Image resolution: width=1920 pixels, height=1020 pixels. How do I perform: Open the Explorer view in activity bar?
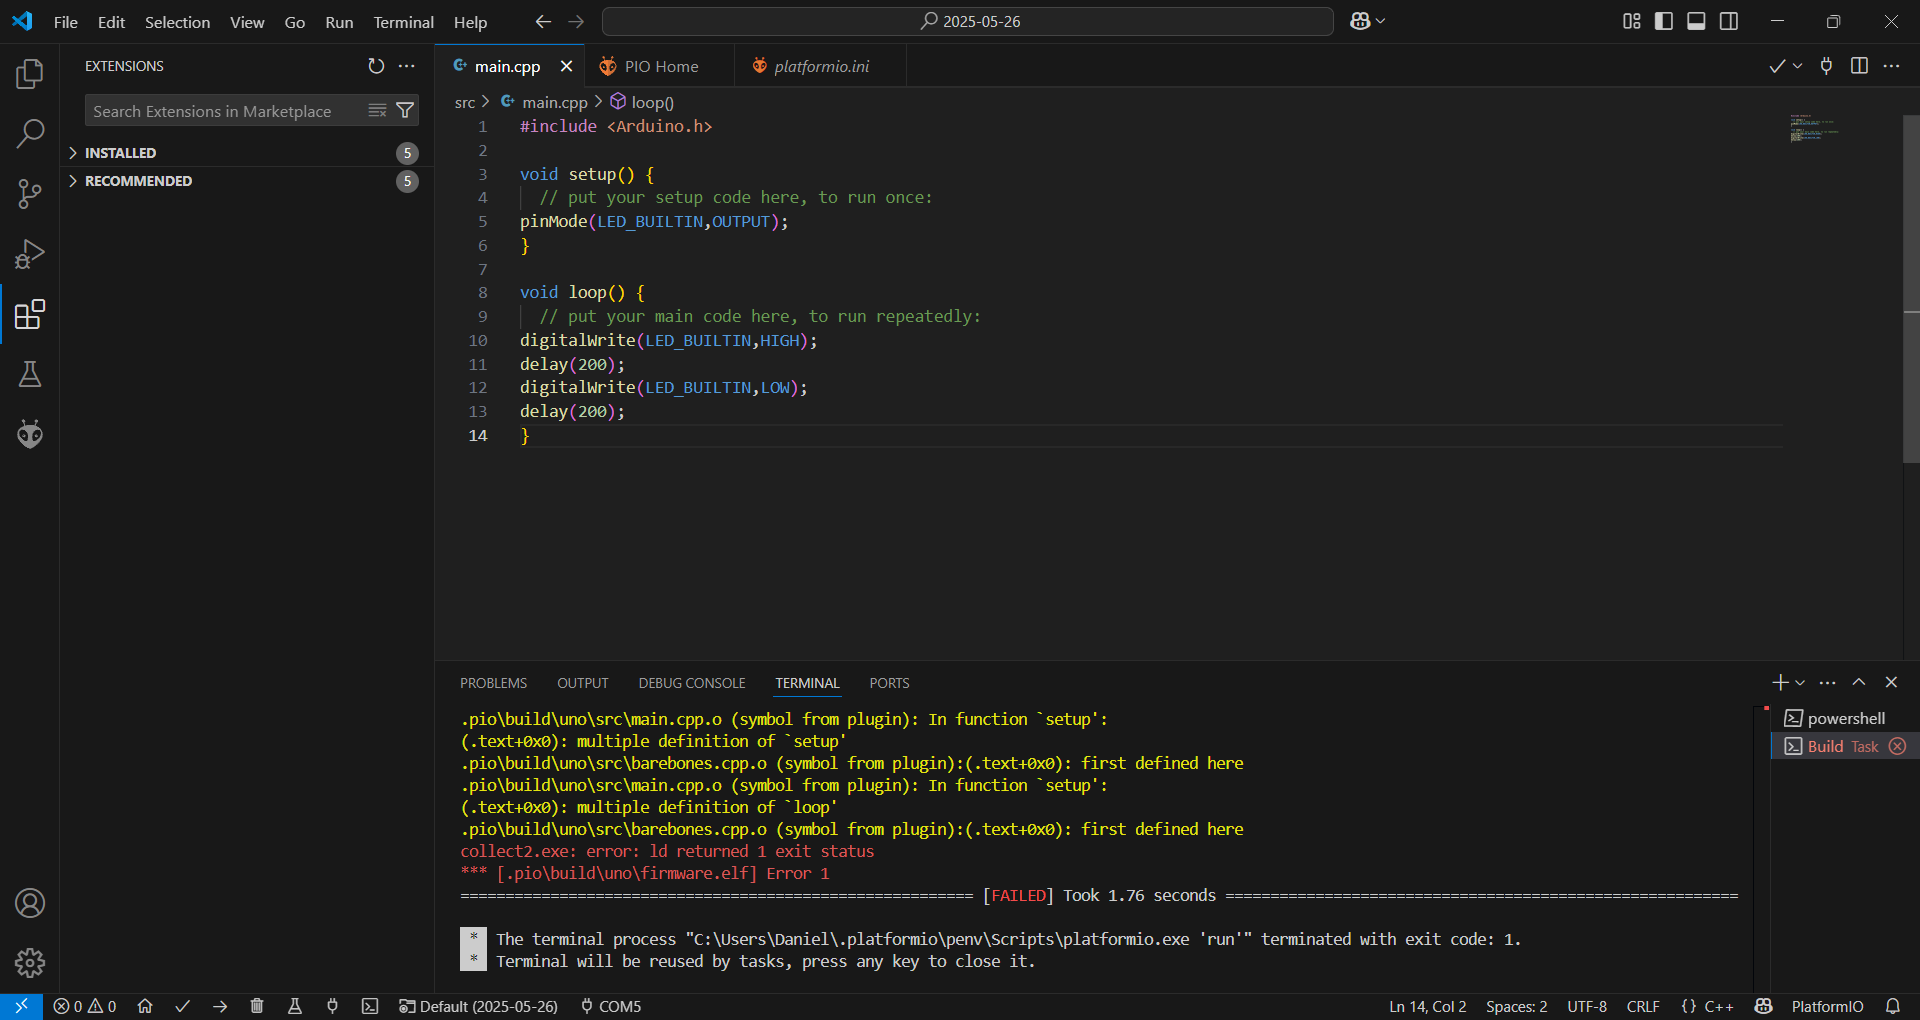(30, 73)
